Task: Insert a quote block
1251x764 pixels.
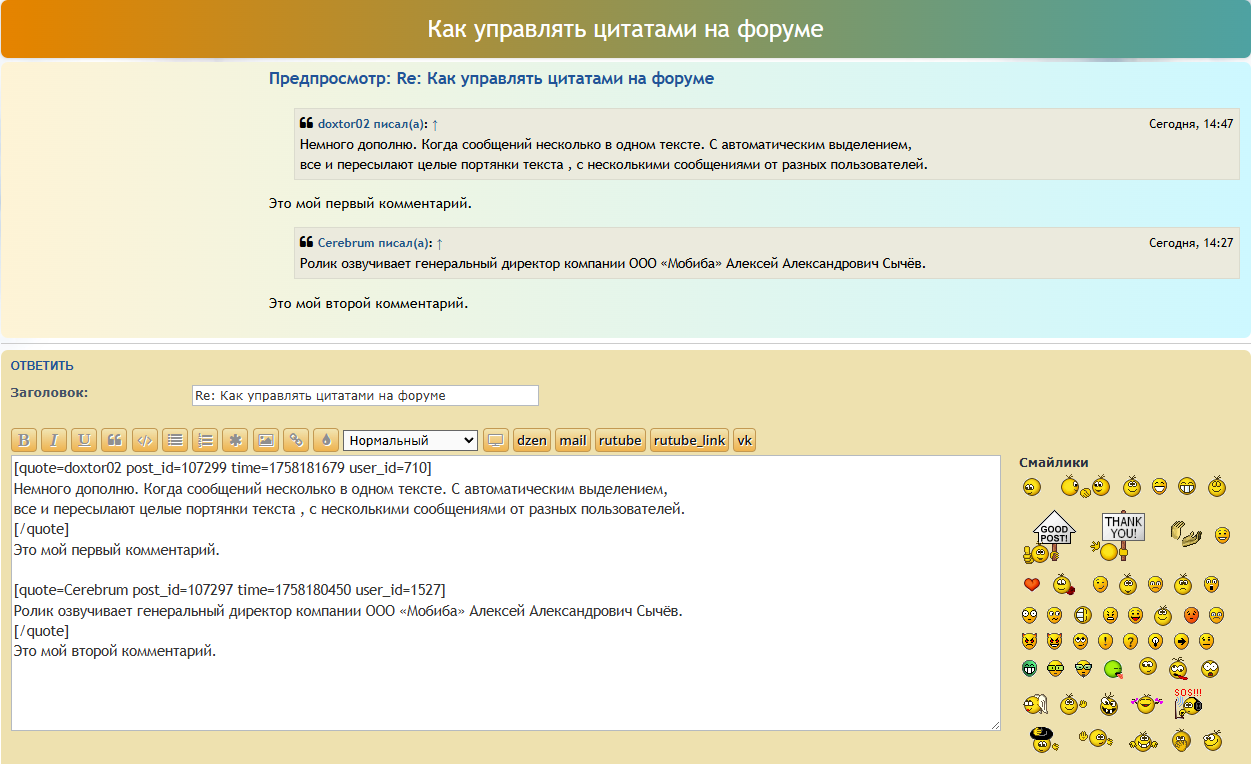Action: [115, 440]
